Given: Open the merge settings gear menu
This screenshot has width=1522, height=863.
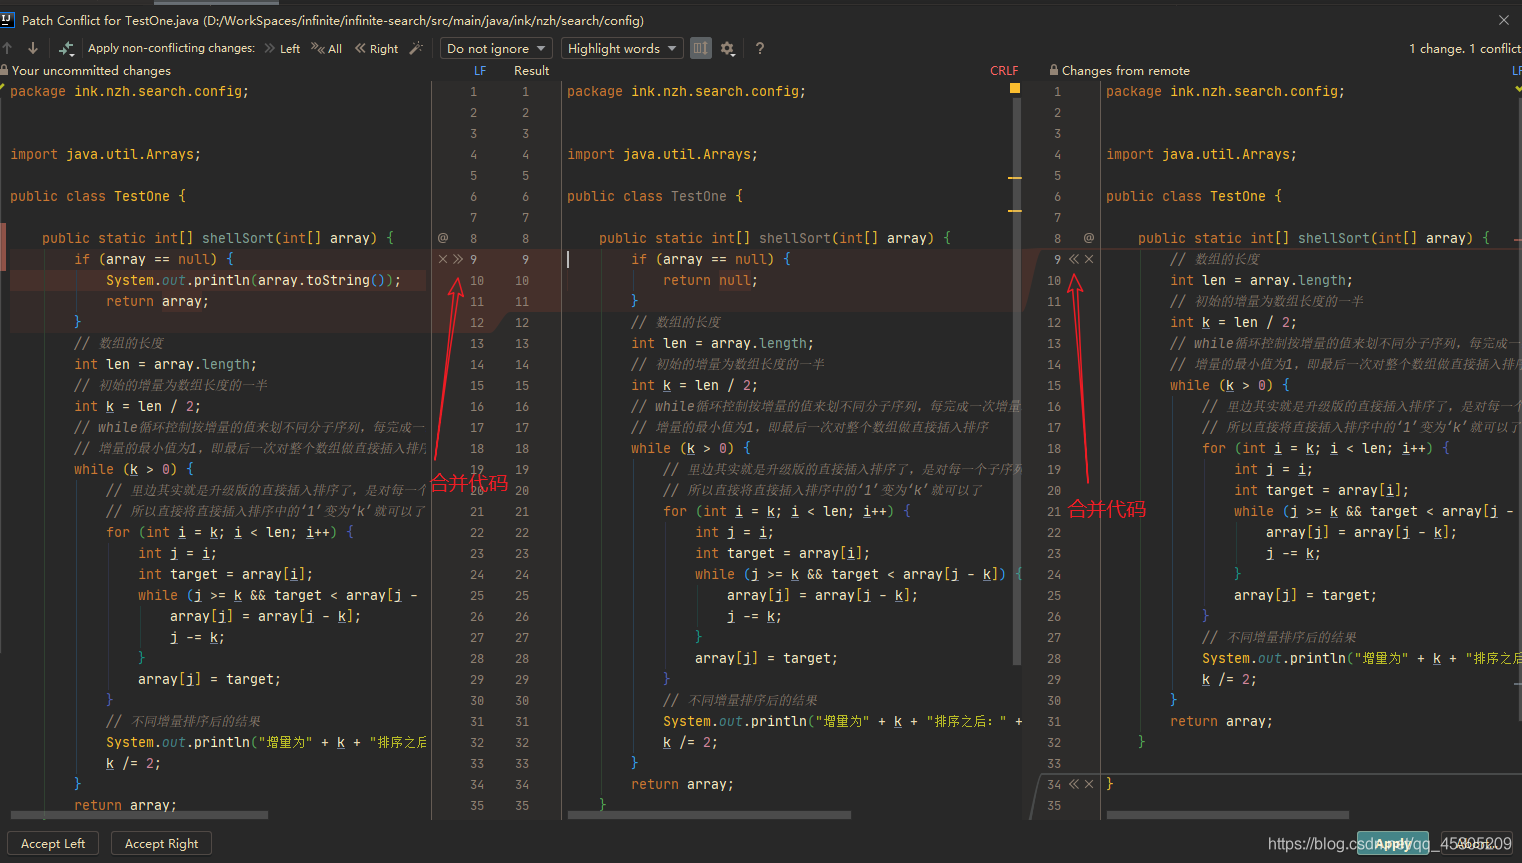Looking at the screenshot, I should point(728,48).
